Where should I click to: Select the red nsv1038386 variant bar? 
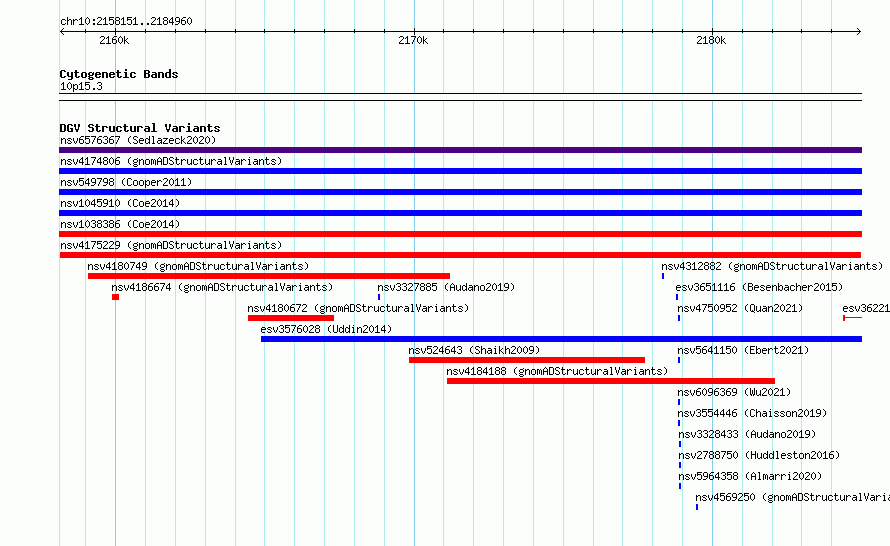[x=460, y=234]
